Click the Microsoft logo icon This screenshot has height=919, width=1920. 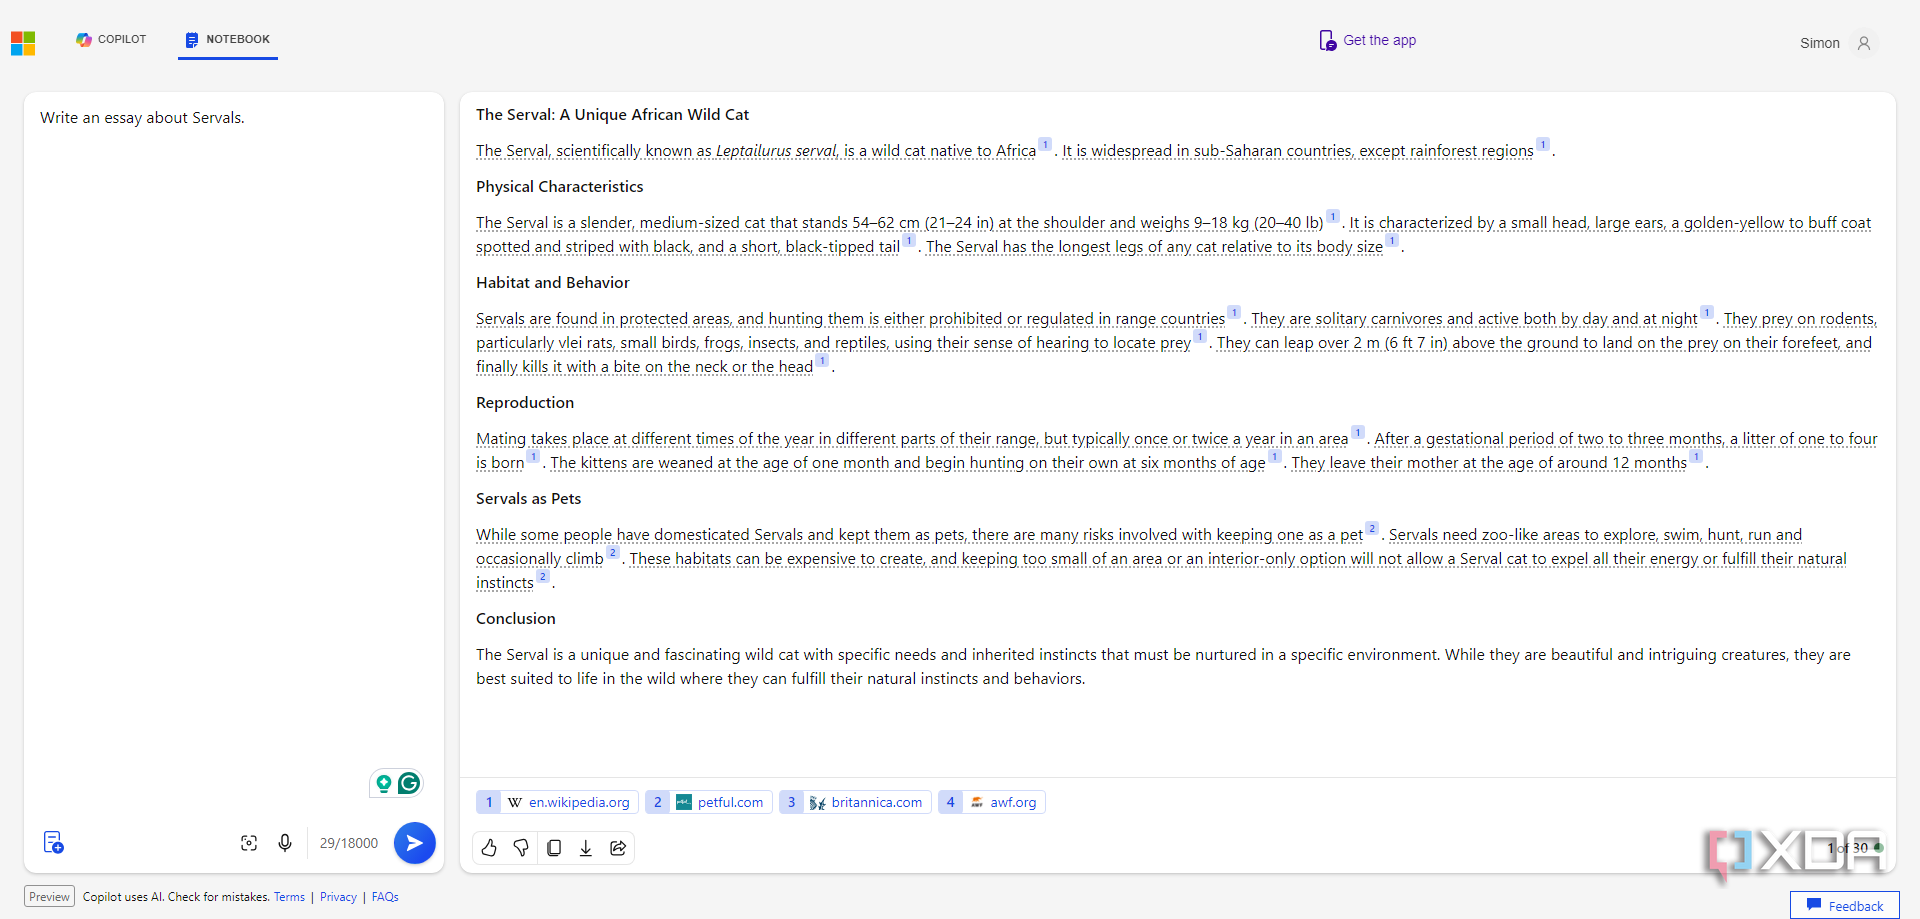[x=23, y=43]
